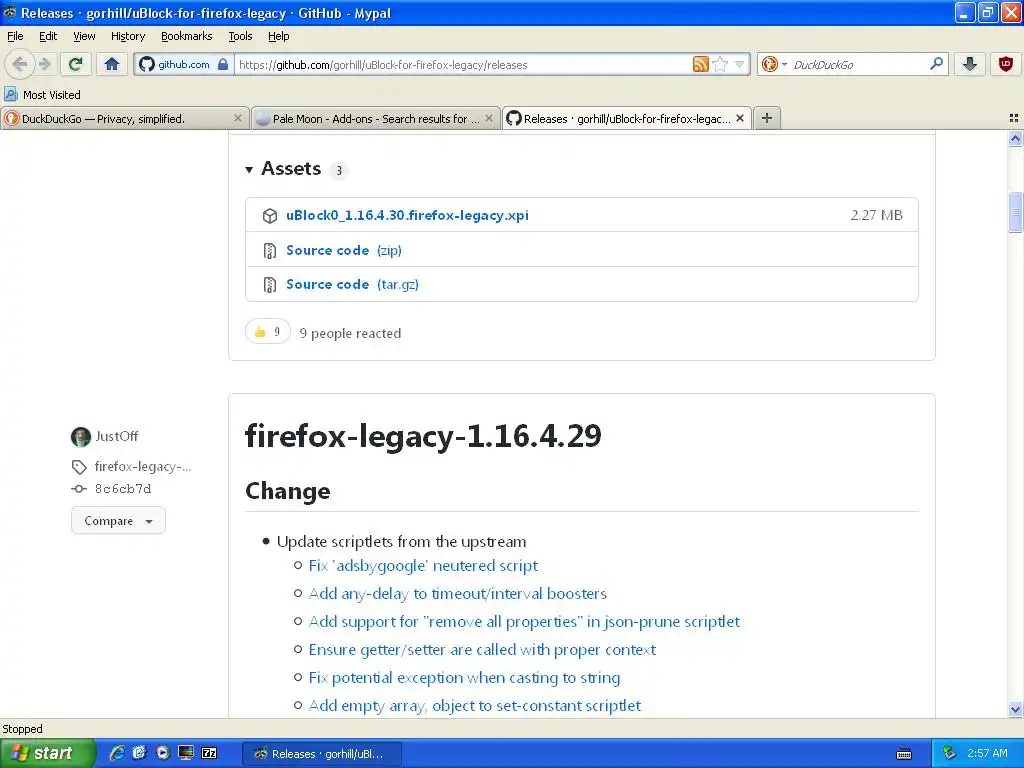Open the History menu
The image size is (1024, 768).
(127, 36)
